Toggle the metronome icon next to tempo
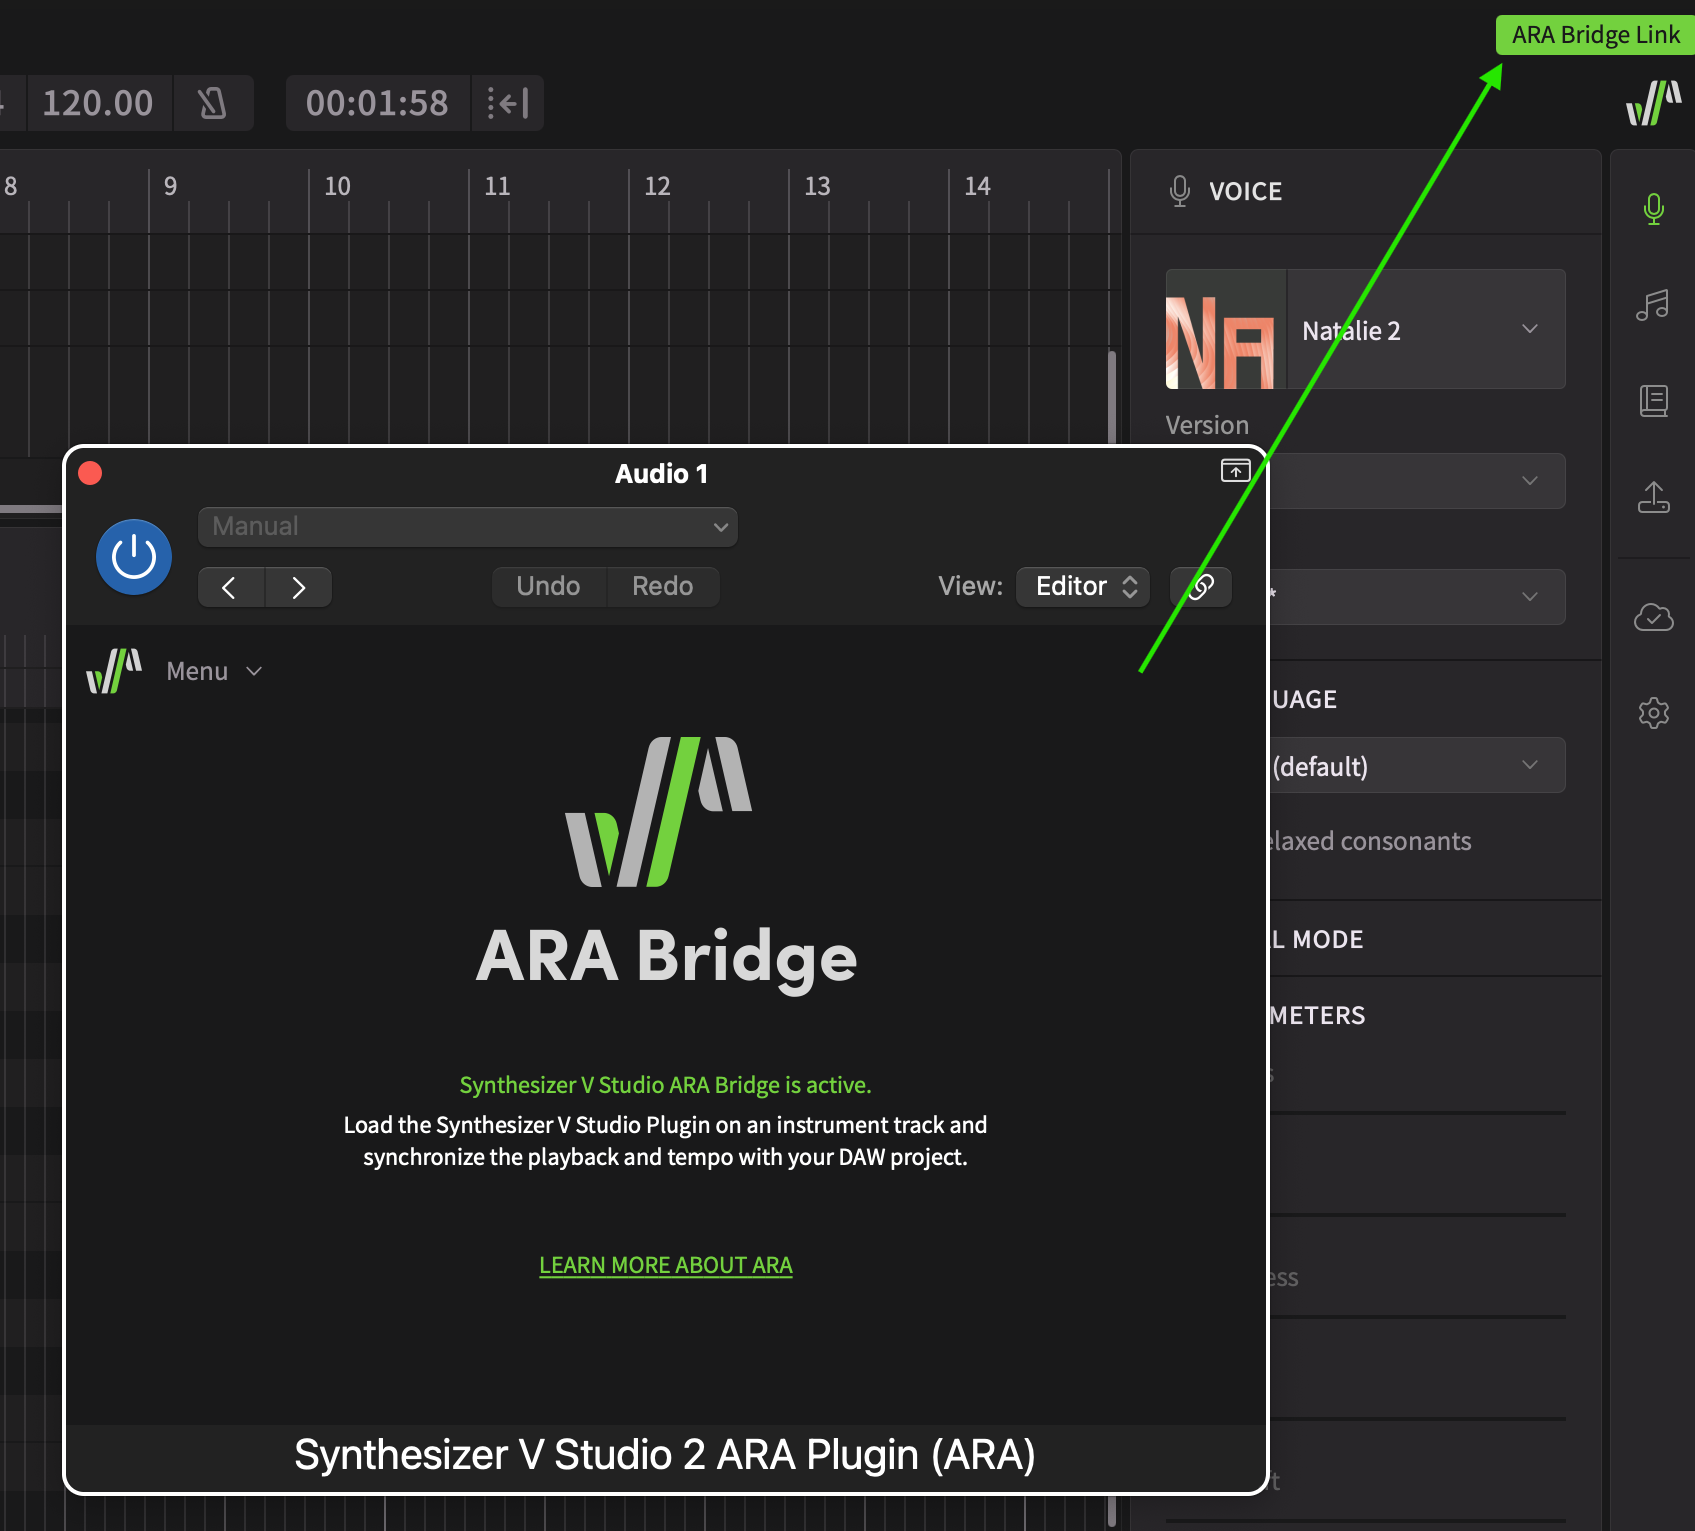 pyautogui.click(x=212, y=103)
